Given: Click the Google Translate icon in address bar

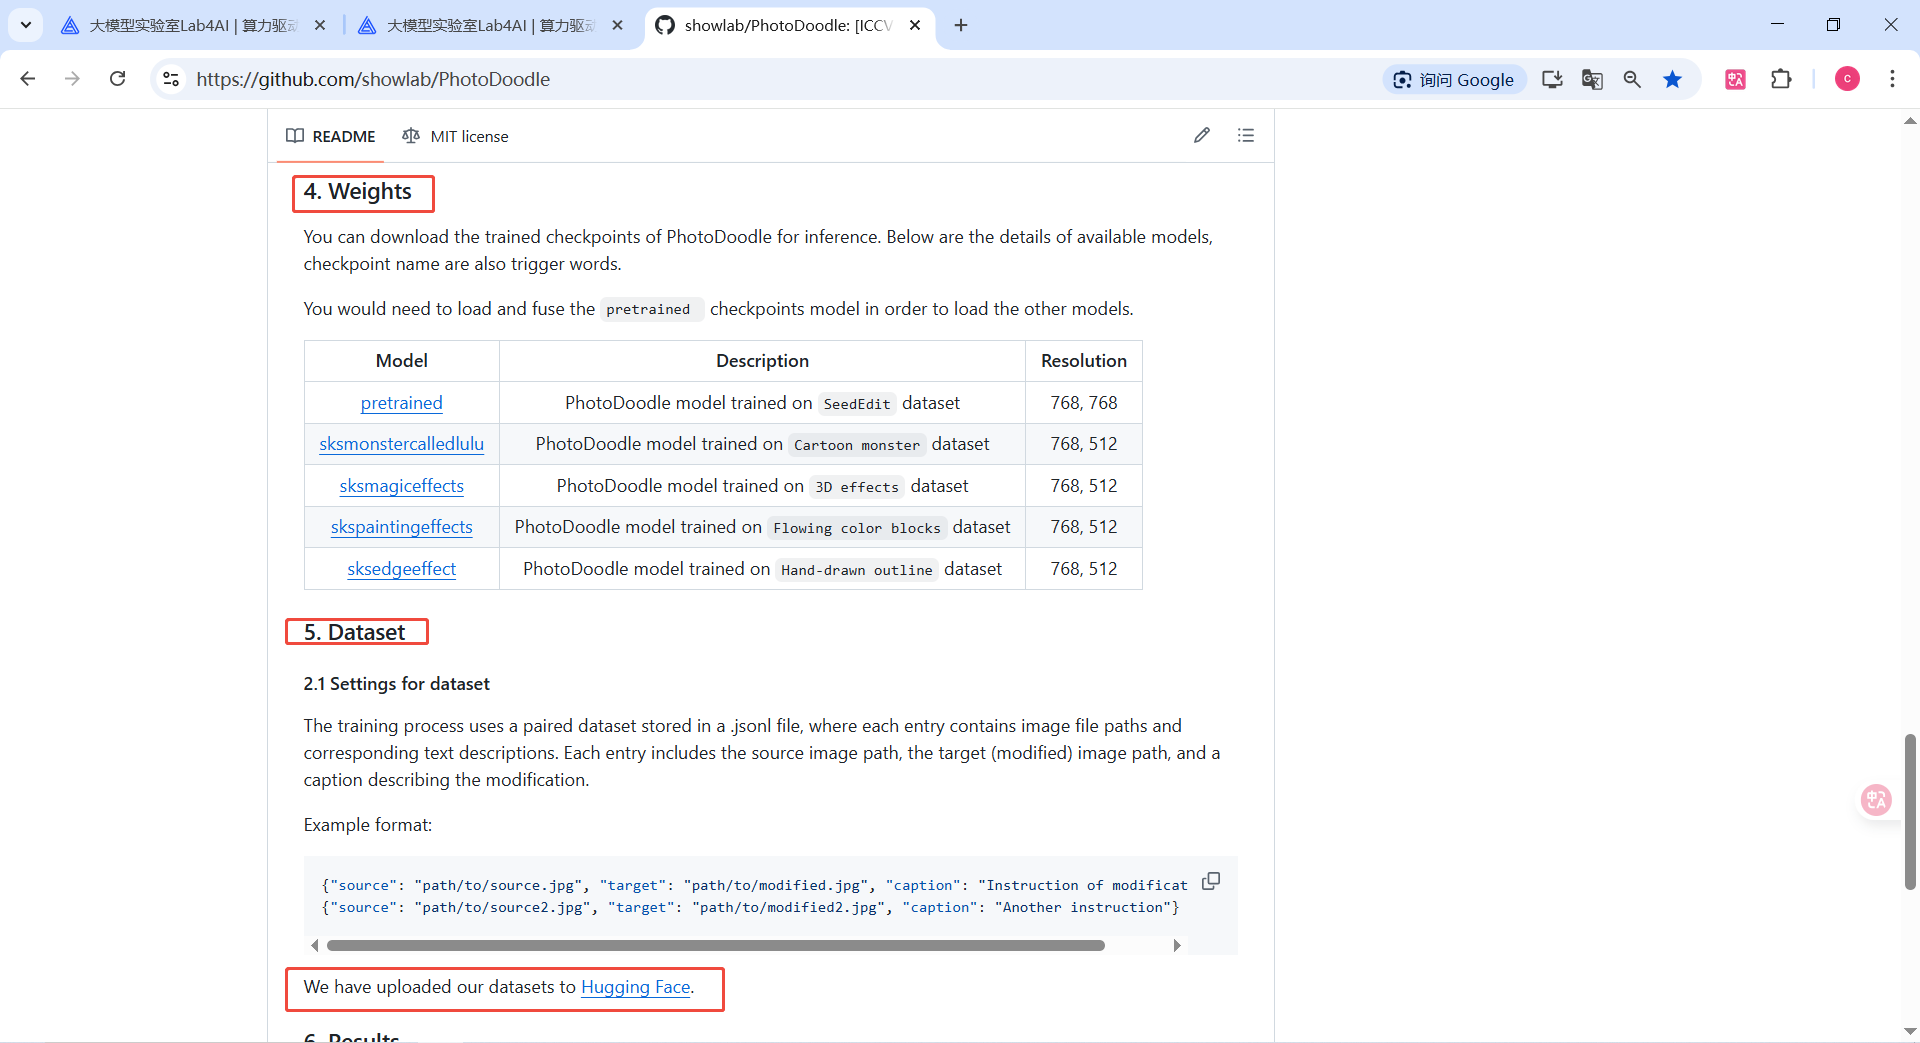Looking at the screenshot, I should point(1592,79).
